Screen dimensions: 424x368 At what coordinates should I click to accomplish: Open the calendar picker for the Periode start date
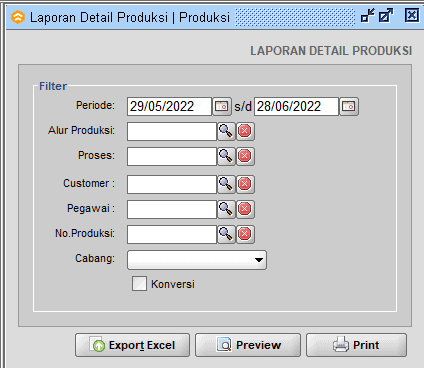(222, 106)
